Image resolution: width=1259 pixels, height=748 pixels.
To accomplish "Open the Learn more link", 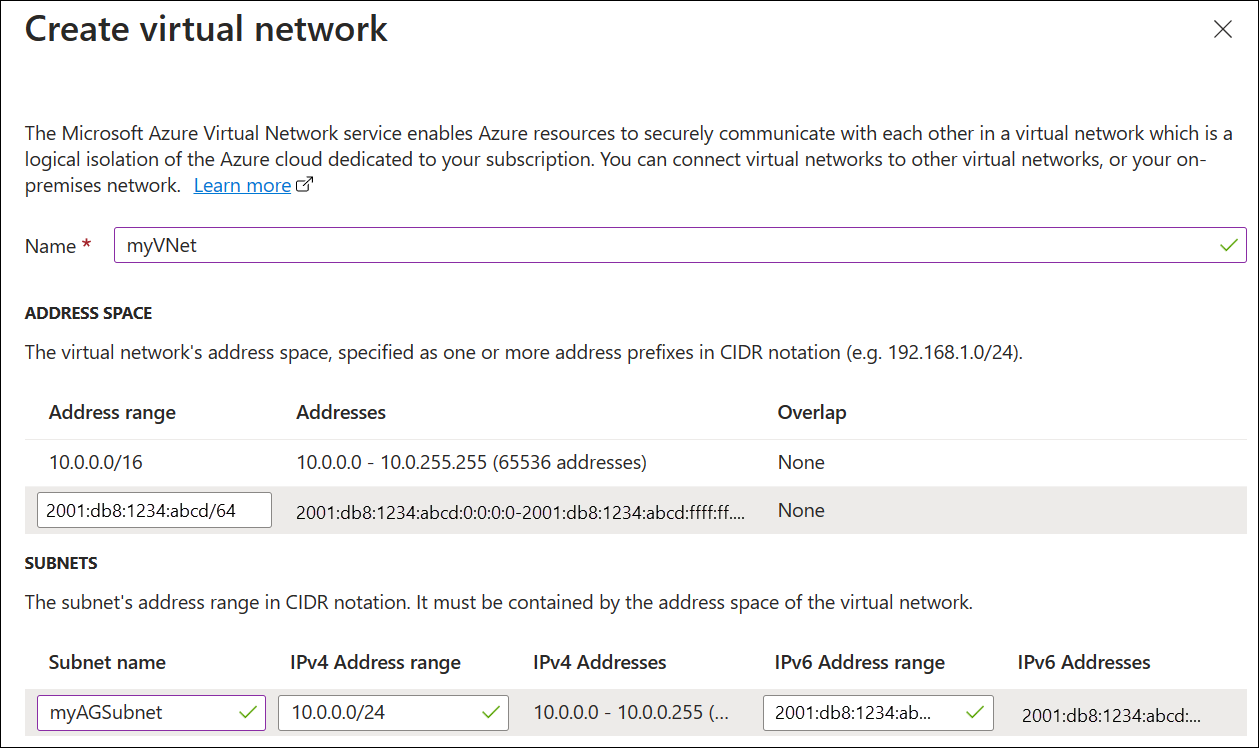I will [x=242, y=184].
